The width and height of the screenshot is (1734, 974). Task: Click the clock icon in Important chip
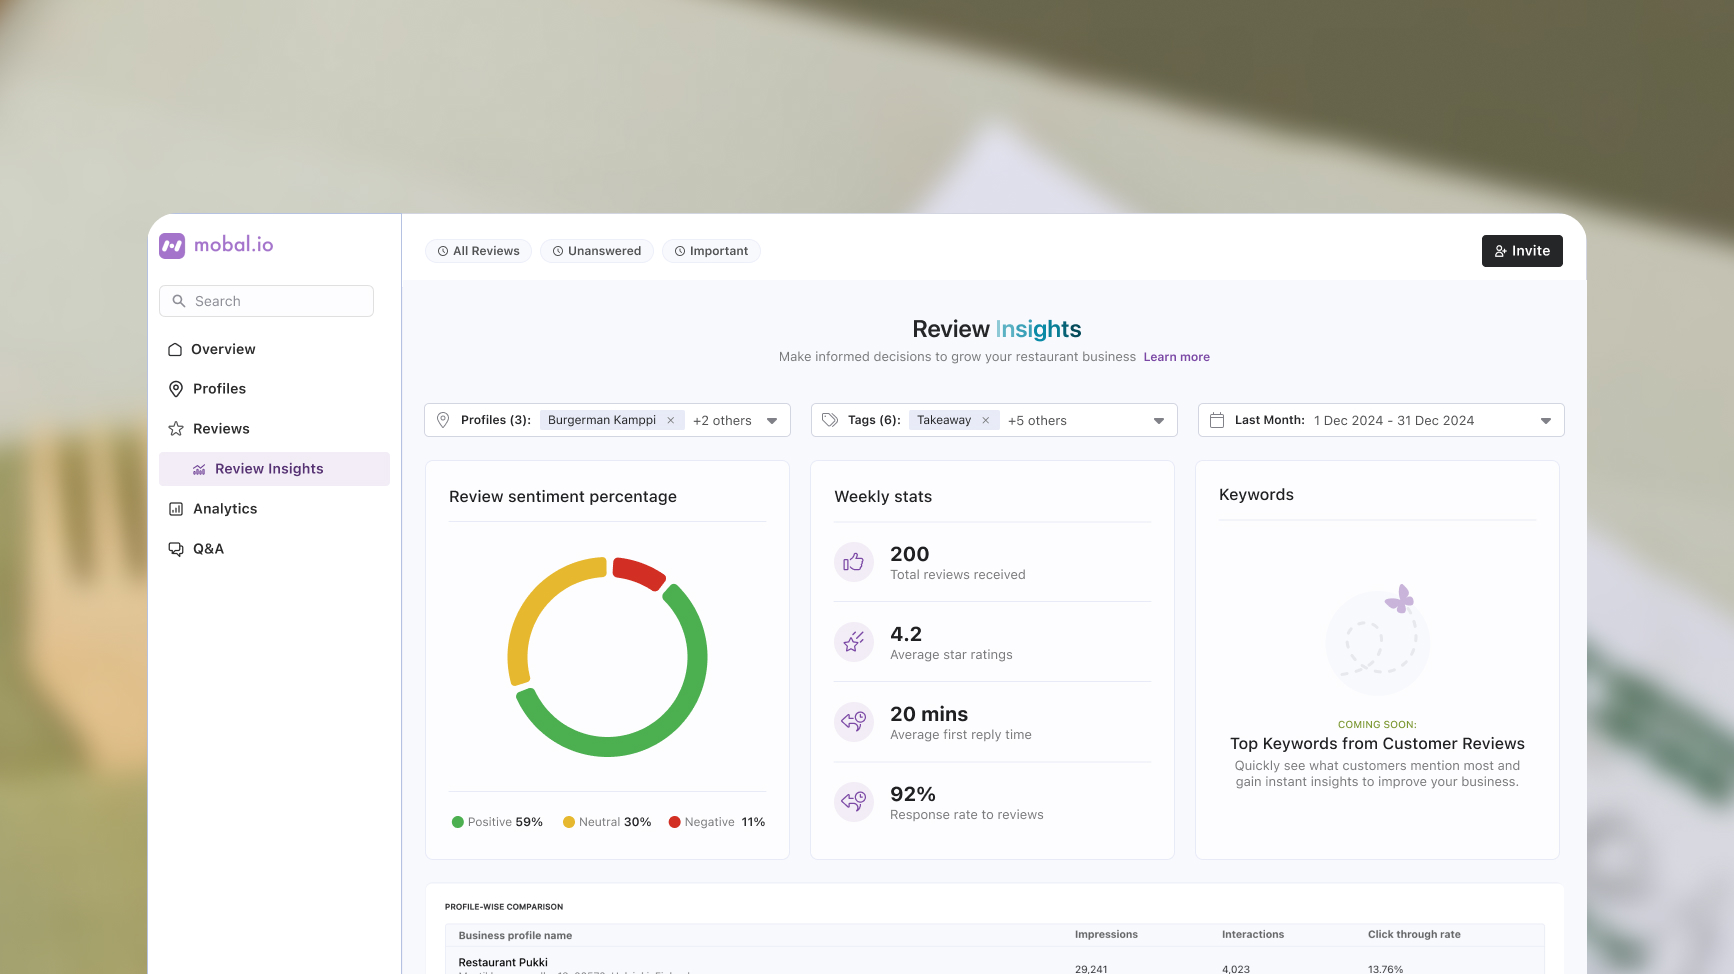tap(680, 251)
